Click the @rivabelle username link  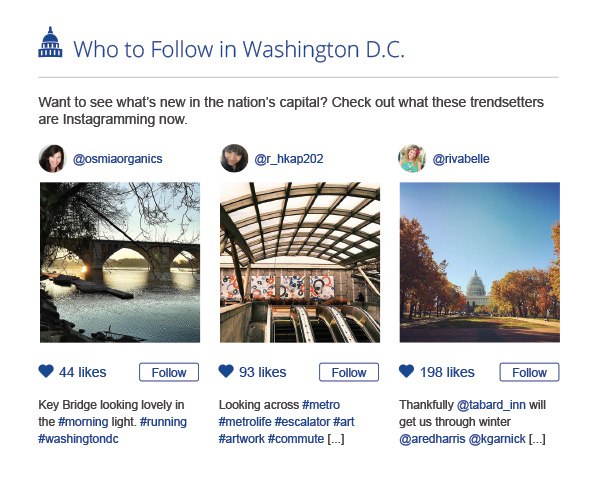pos(461,158)
